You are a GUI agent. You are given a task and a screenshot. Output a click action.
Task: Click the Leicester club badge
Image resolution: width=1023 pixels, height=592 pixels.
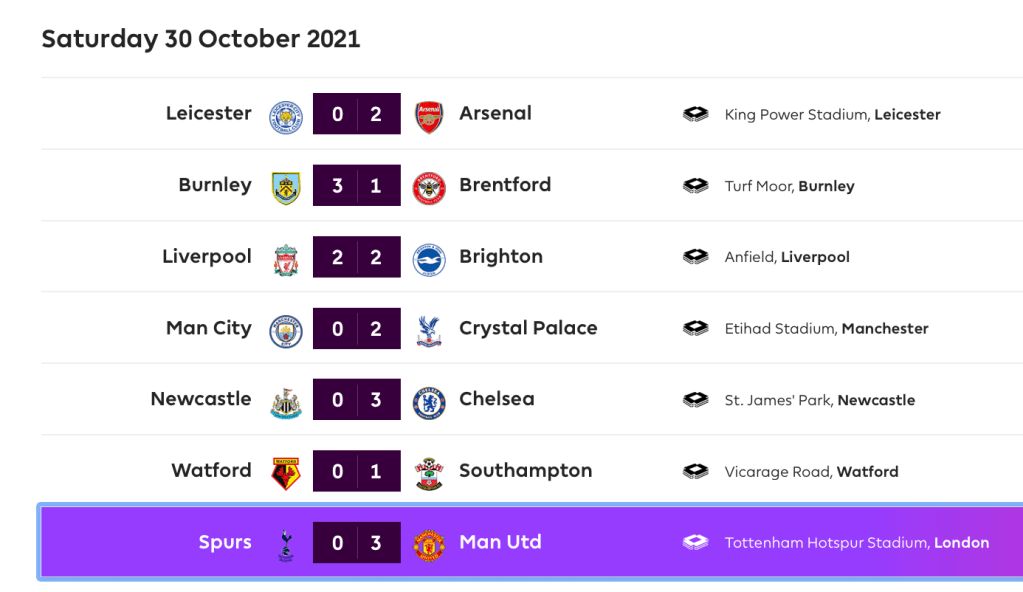coord(286,115)
